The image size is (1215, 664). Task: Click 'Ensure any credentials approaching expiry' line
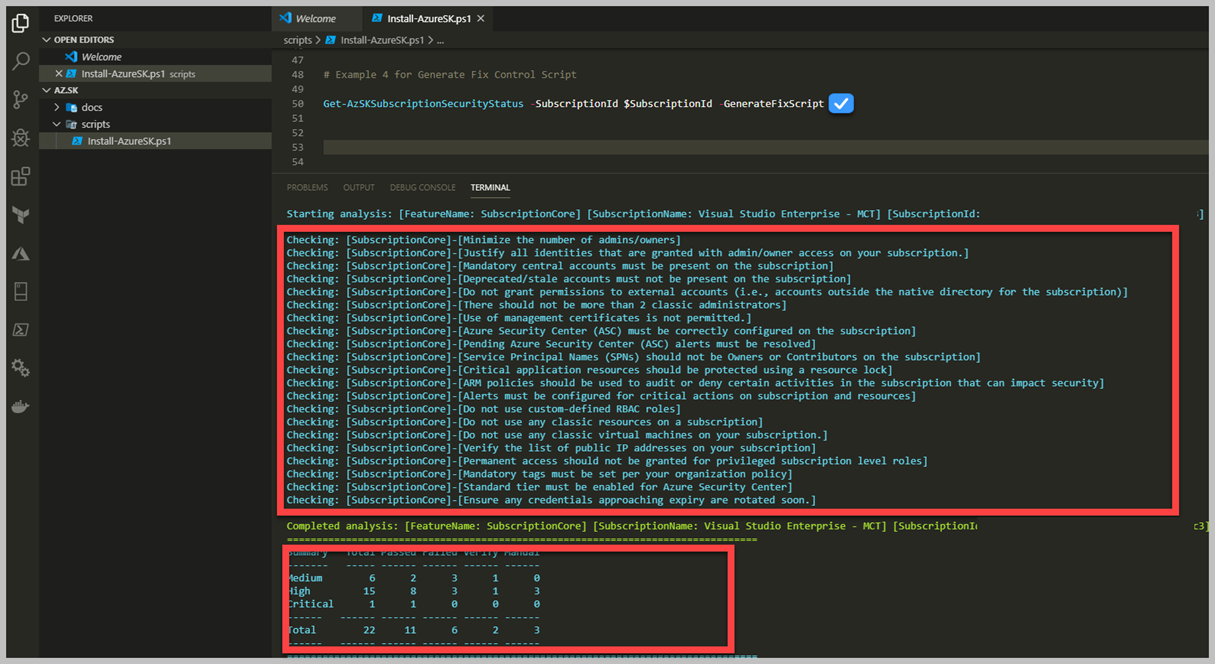[552, 500]
